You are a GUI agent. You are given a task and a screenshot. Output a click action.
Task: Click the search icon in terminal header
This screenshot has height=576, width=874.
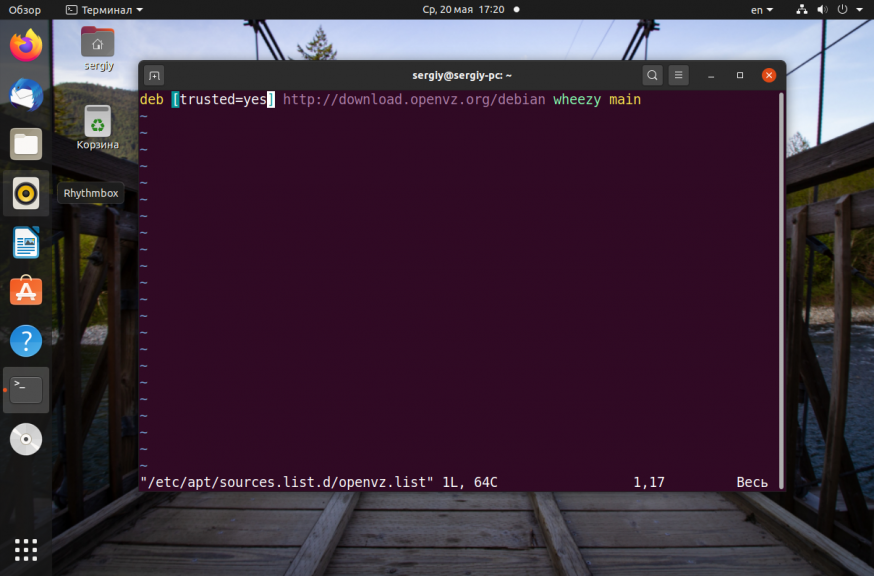(652, 75)
